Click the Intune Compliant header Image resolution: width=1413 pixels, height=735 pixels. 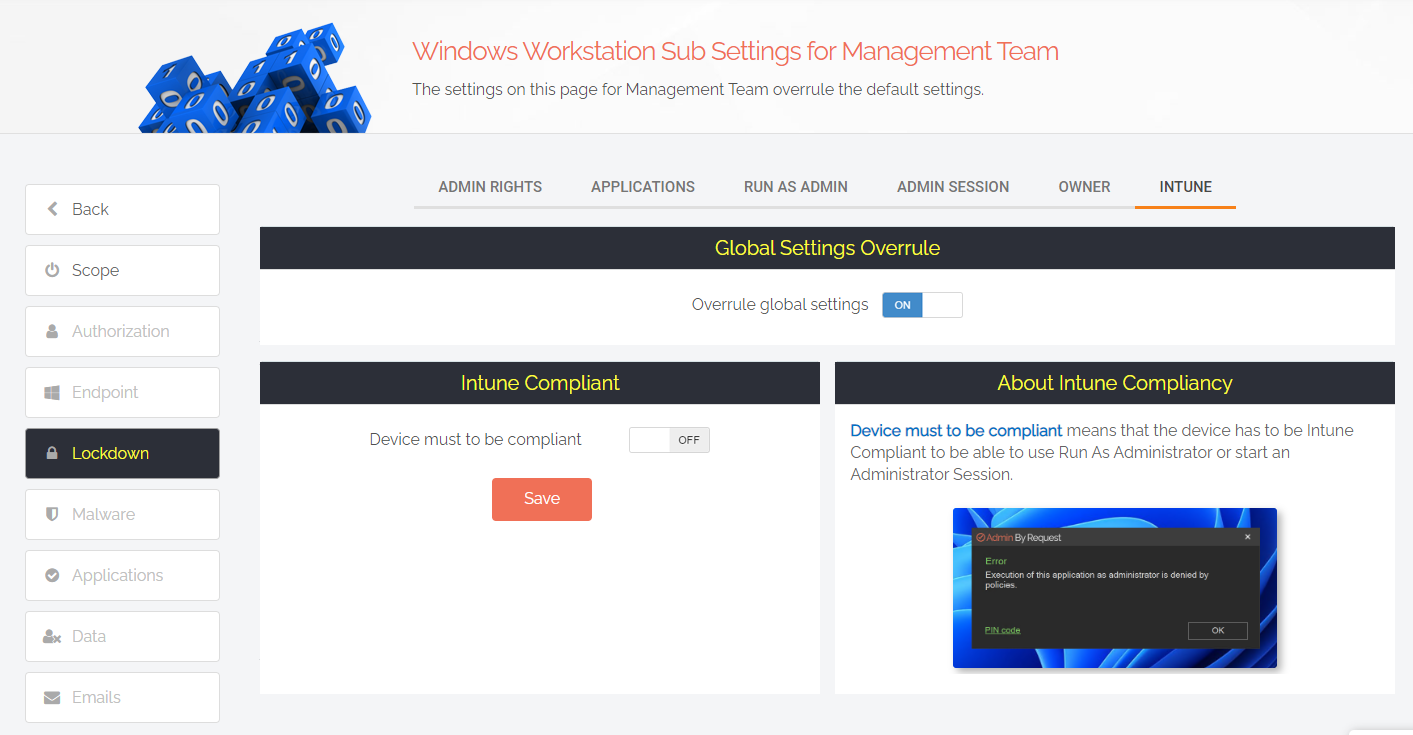pos(540,383)
